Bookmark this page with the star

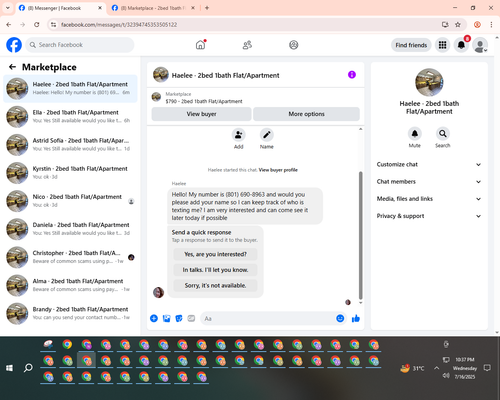tap(458, 25)
